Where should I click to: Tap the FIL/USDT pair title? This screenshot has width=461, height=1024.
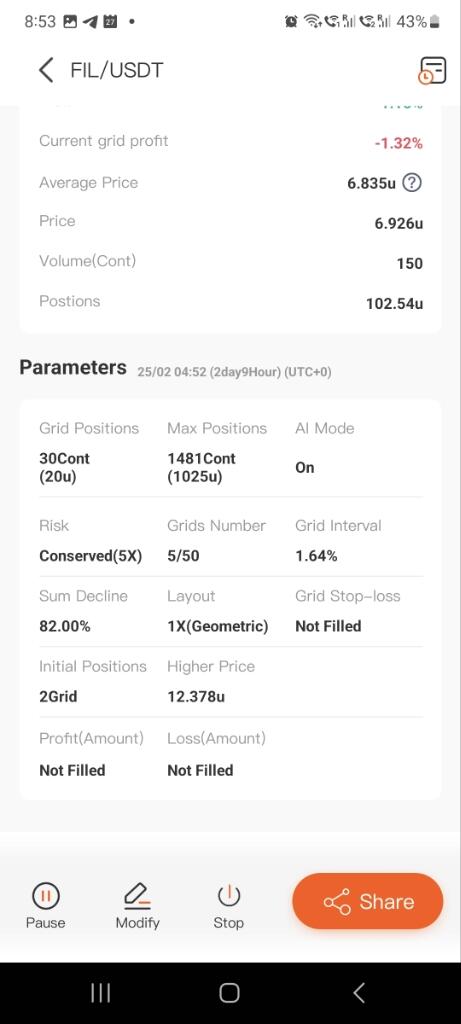[x=117, y=70]
